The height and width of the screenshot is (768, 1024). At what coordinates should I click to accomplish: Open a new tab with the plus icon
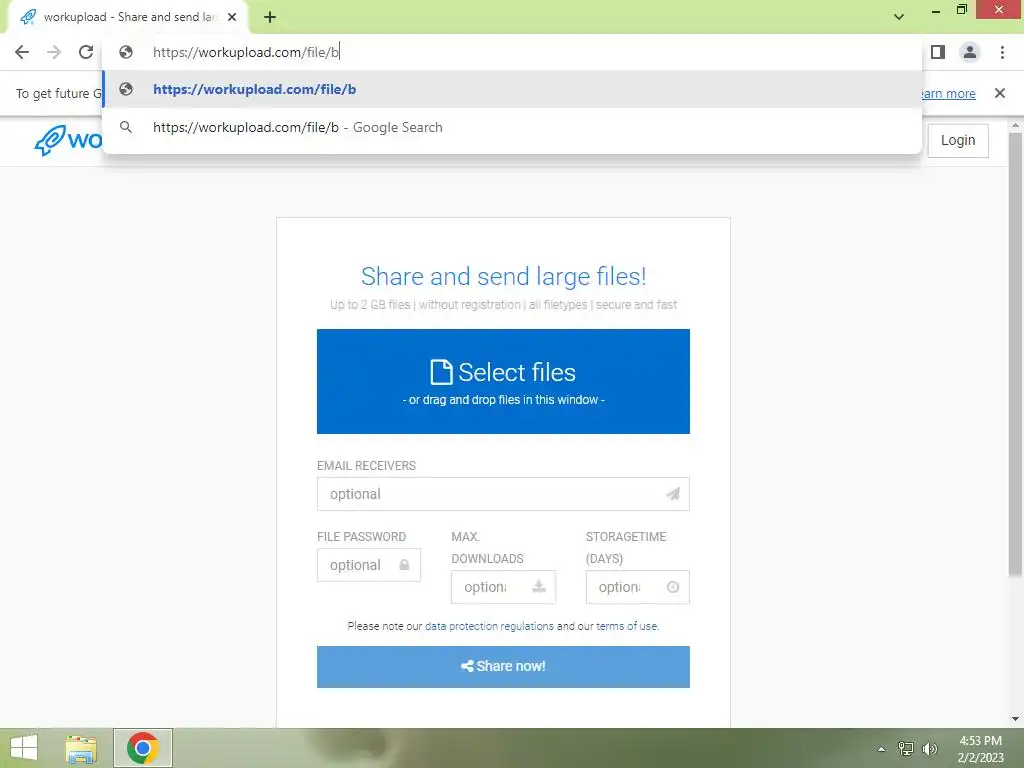[x=270, y=18]
